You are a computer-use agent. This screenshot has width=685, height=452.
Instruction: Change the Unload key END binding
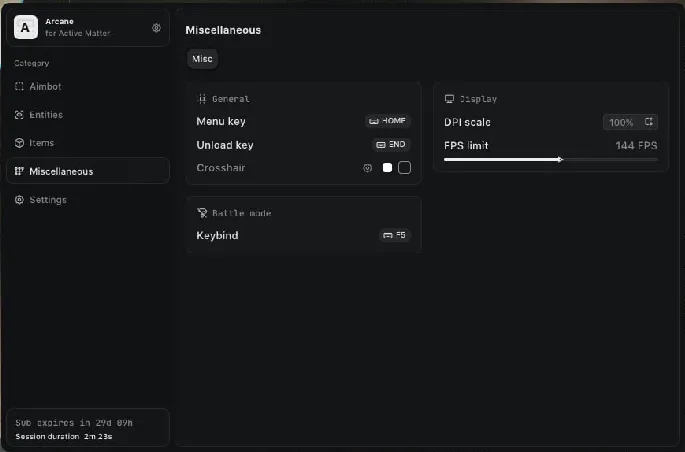(391, 145)
